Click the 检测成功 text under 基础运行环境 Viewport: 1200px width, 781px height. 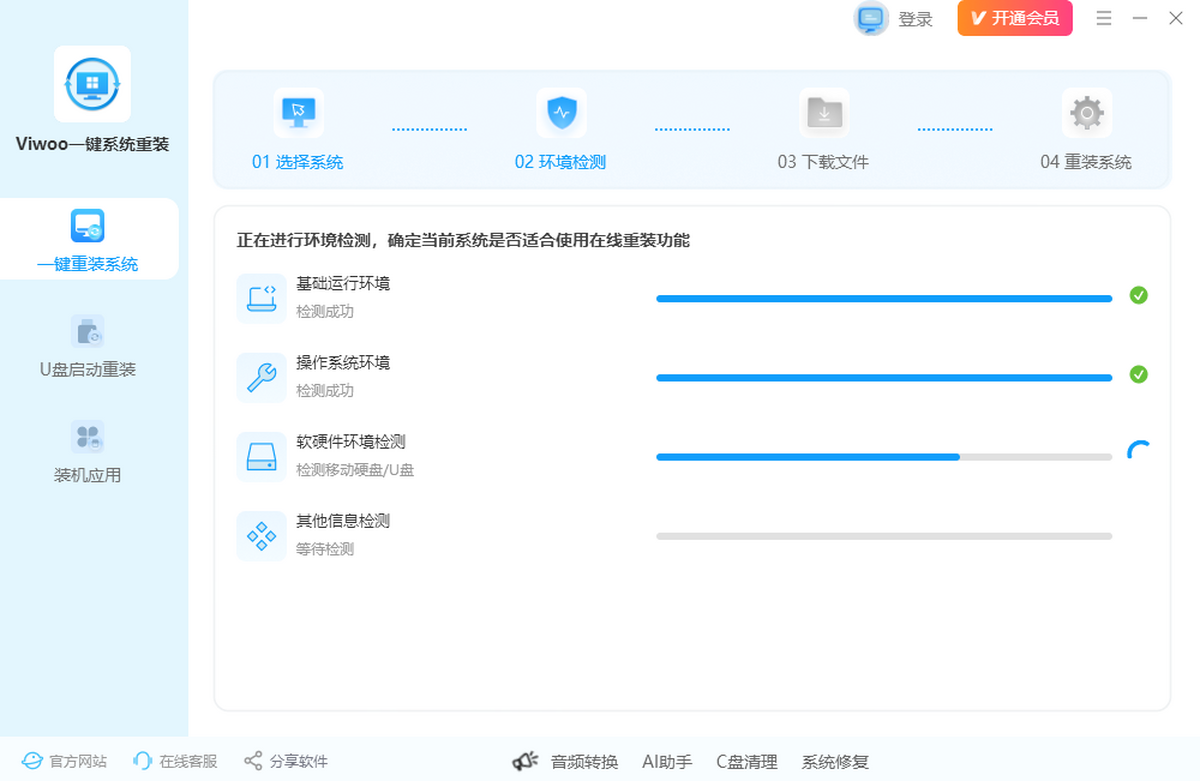click(x=325, y=312)
